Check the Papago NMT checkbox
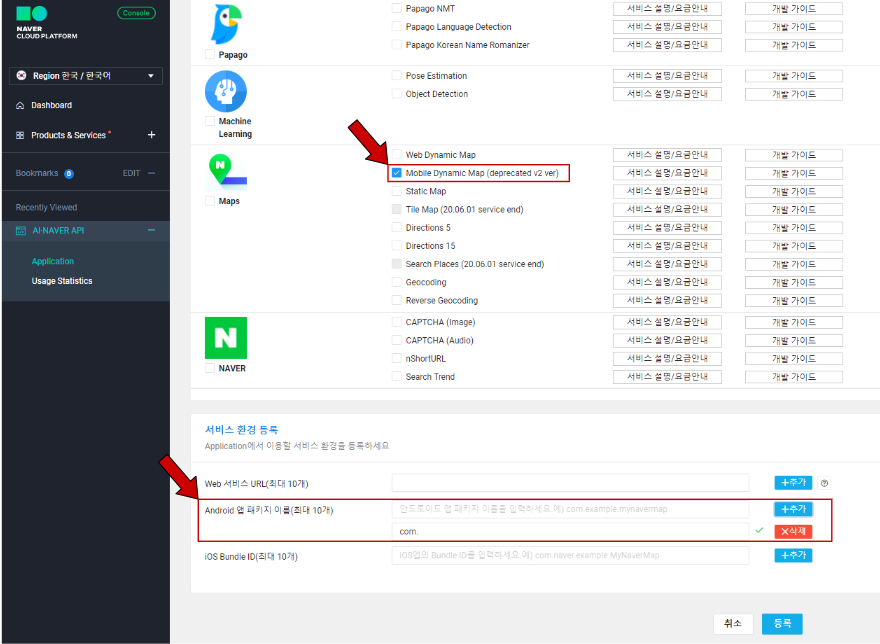The image size is (880, 644). point(397,8)
